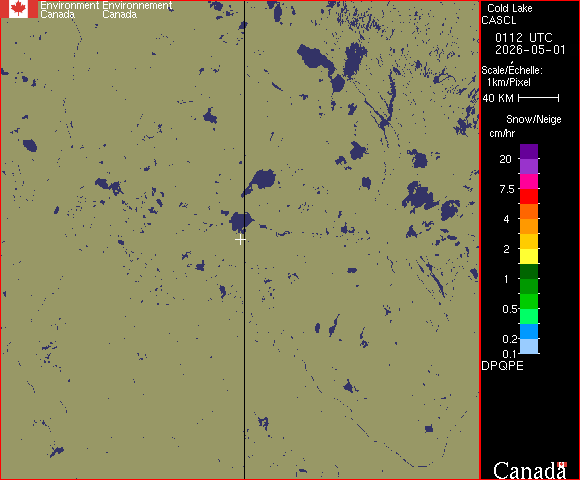Click the Canadian flag icon in header
The image size is (580, 480).
point(19,9)
